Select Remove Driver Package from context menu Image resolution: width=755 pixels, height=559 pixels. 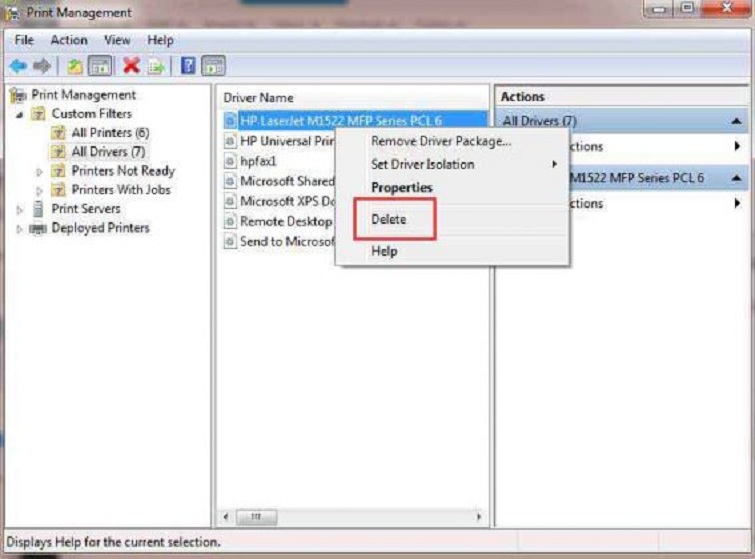coord(440,141)
